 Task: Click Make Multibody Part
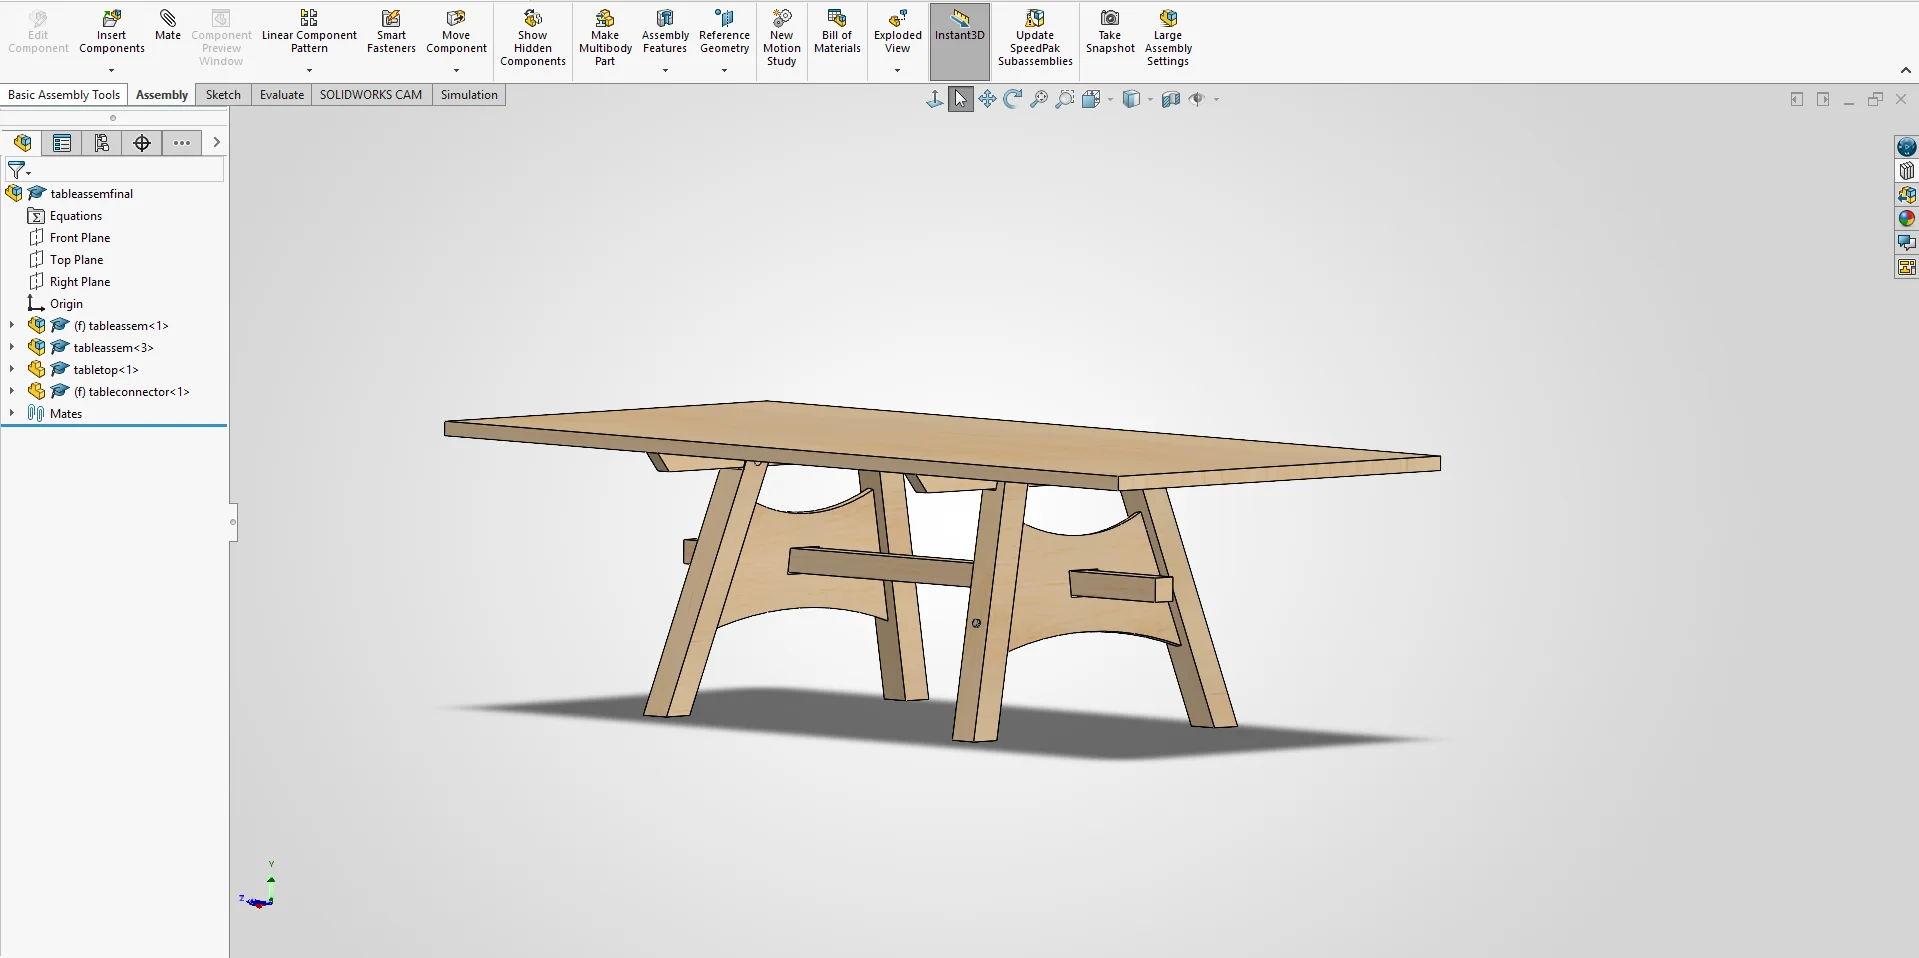(x=605, y=38)
